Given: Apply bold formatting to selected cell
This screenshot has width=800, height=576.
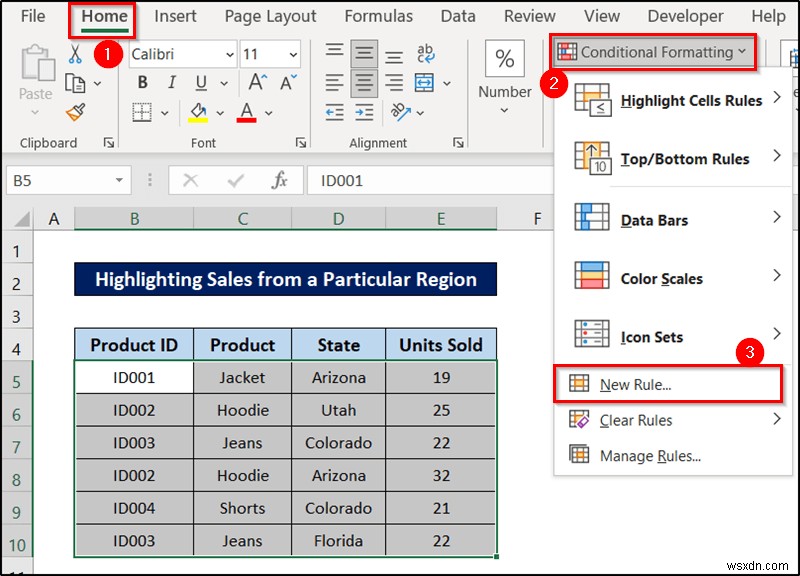Looking at the screenshot, I should [x=142, y=82].
